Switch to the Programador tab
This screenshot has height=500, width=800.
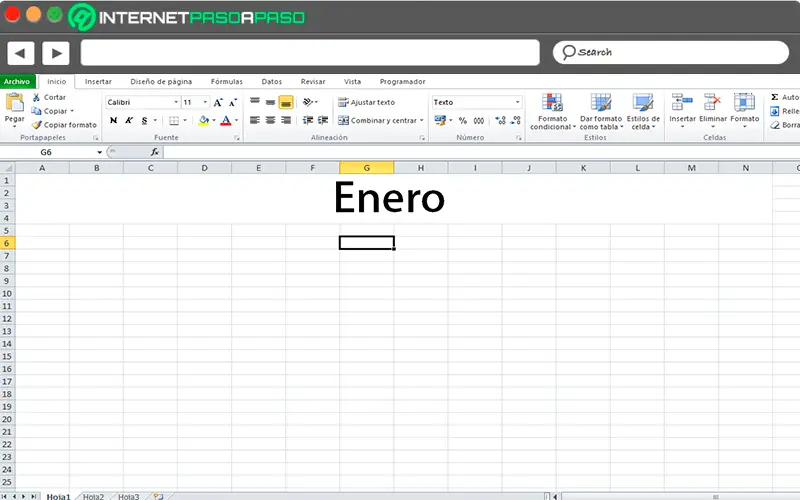coord(403,82)
